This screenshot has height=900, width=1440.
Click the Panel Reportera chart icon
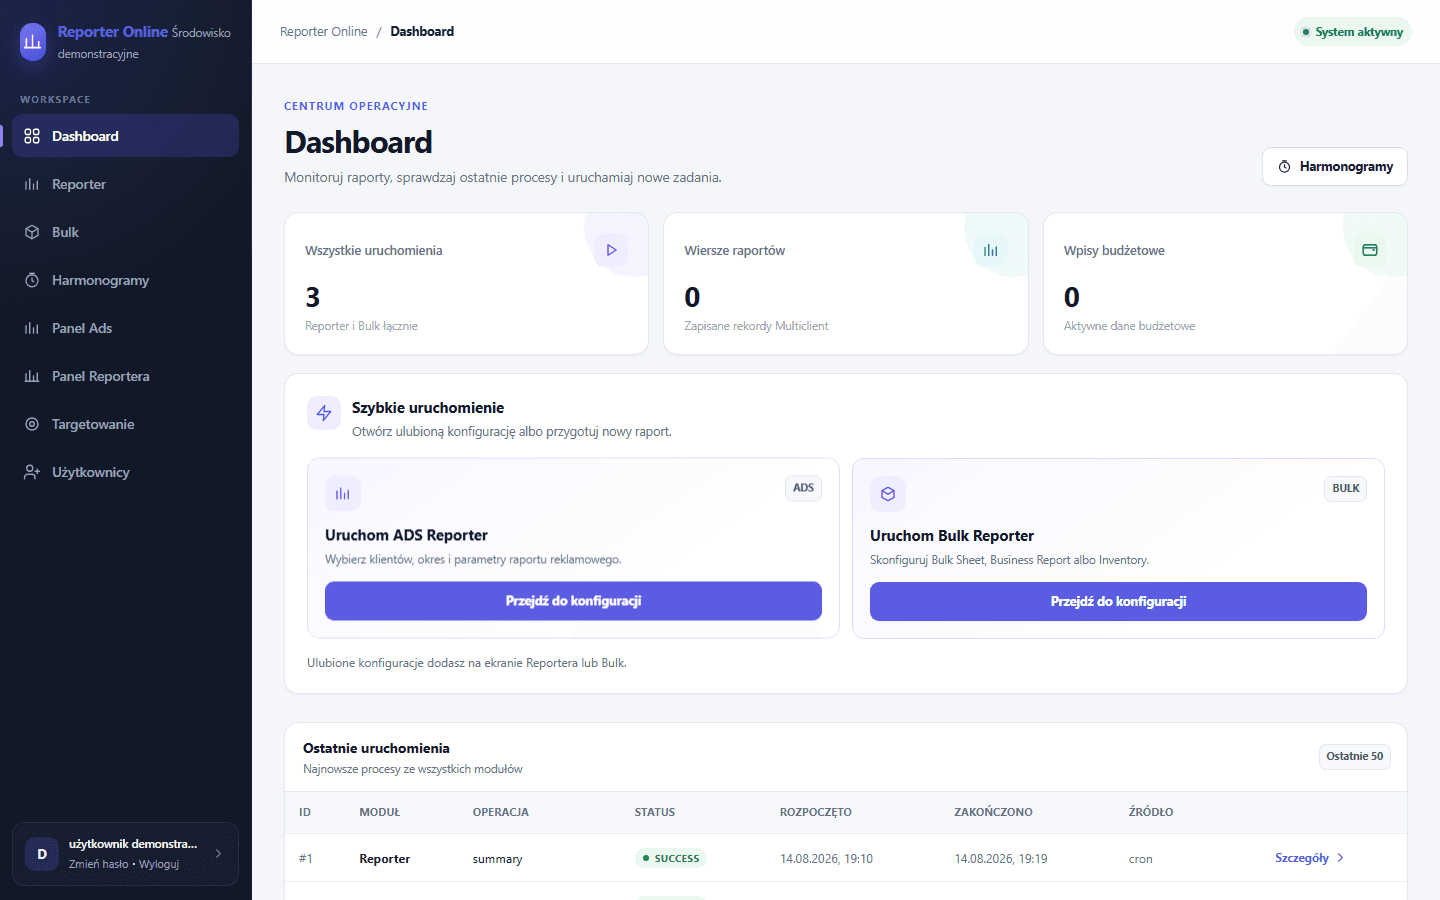click(x=32, y=376)
